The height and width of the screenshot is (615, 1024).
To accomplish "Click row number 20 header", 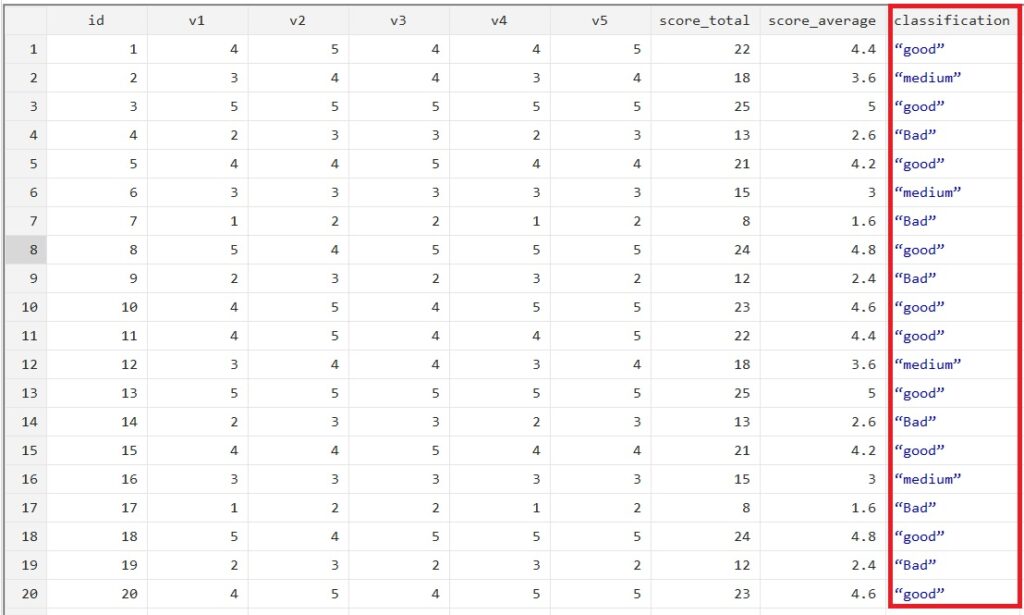I will point(23,594).
